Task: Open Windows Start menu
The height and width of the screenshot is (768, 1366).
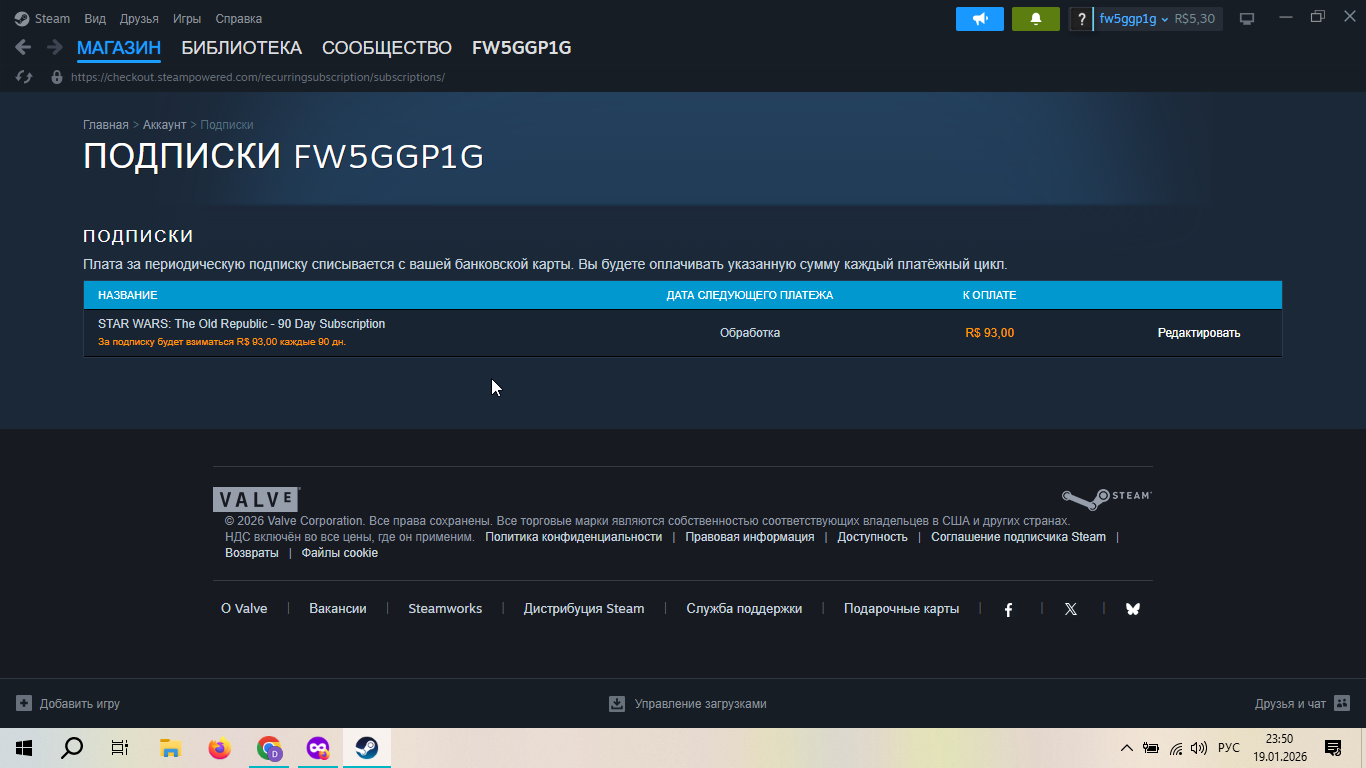Action: click(24, 748)
